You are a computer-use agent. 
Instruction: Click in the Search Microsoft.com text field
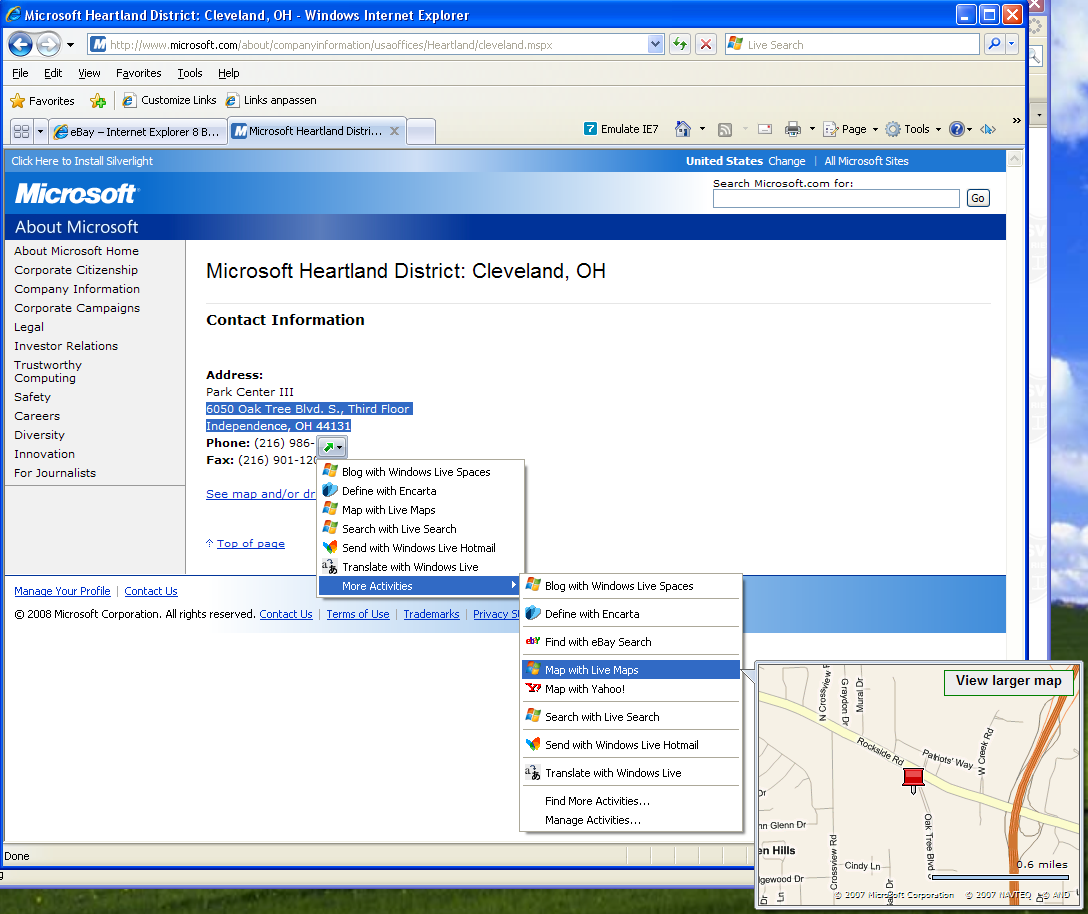pos(835,199)
